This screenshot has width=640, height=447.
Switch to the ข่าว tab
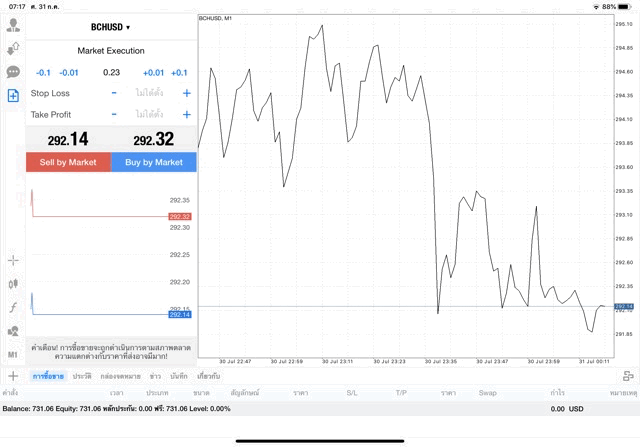156,376
